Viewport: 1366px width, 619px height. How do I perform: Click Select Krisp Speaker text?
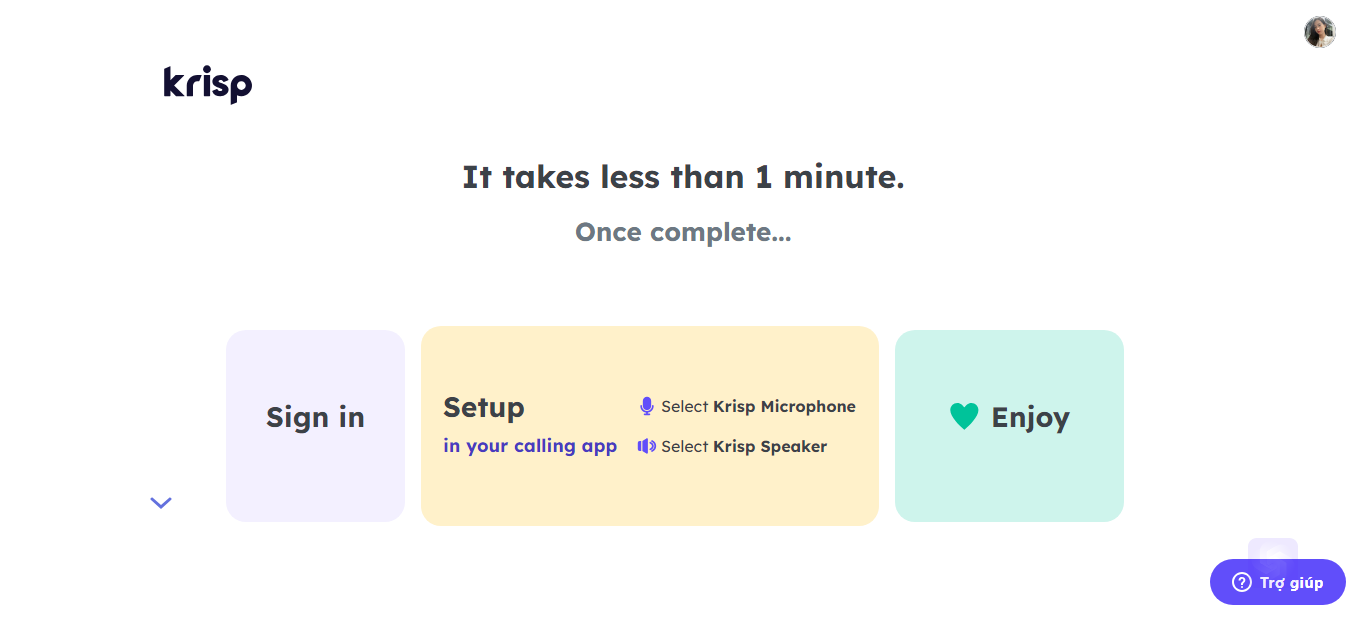coord(744,446)
